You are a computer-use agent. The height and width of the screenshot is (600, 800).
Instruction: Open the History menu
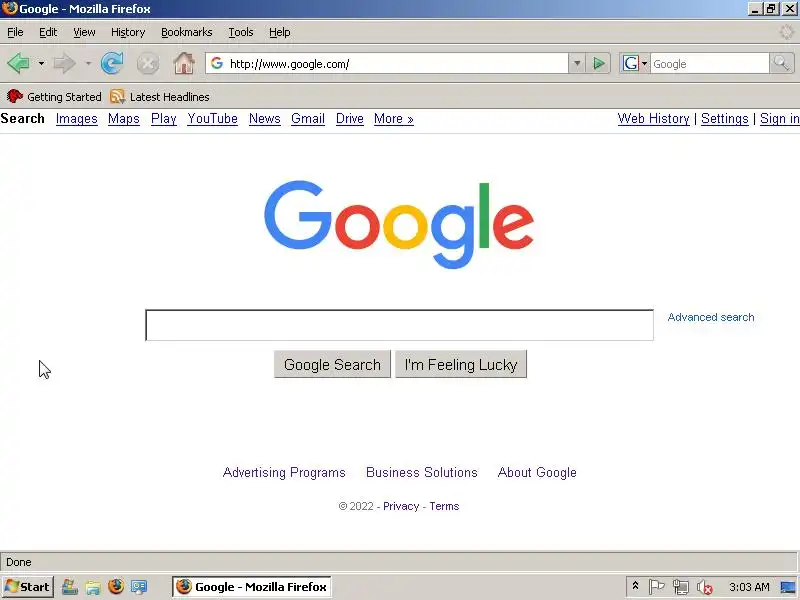(x=128, y=32)
